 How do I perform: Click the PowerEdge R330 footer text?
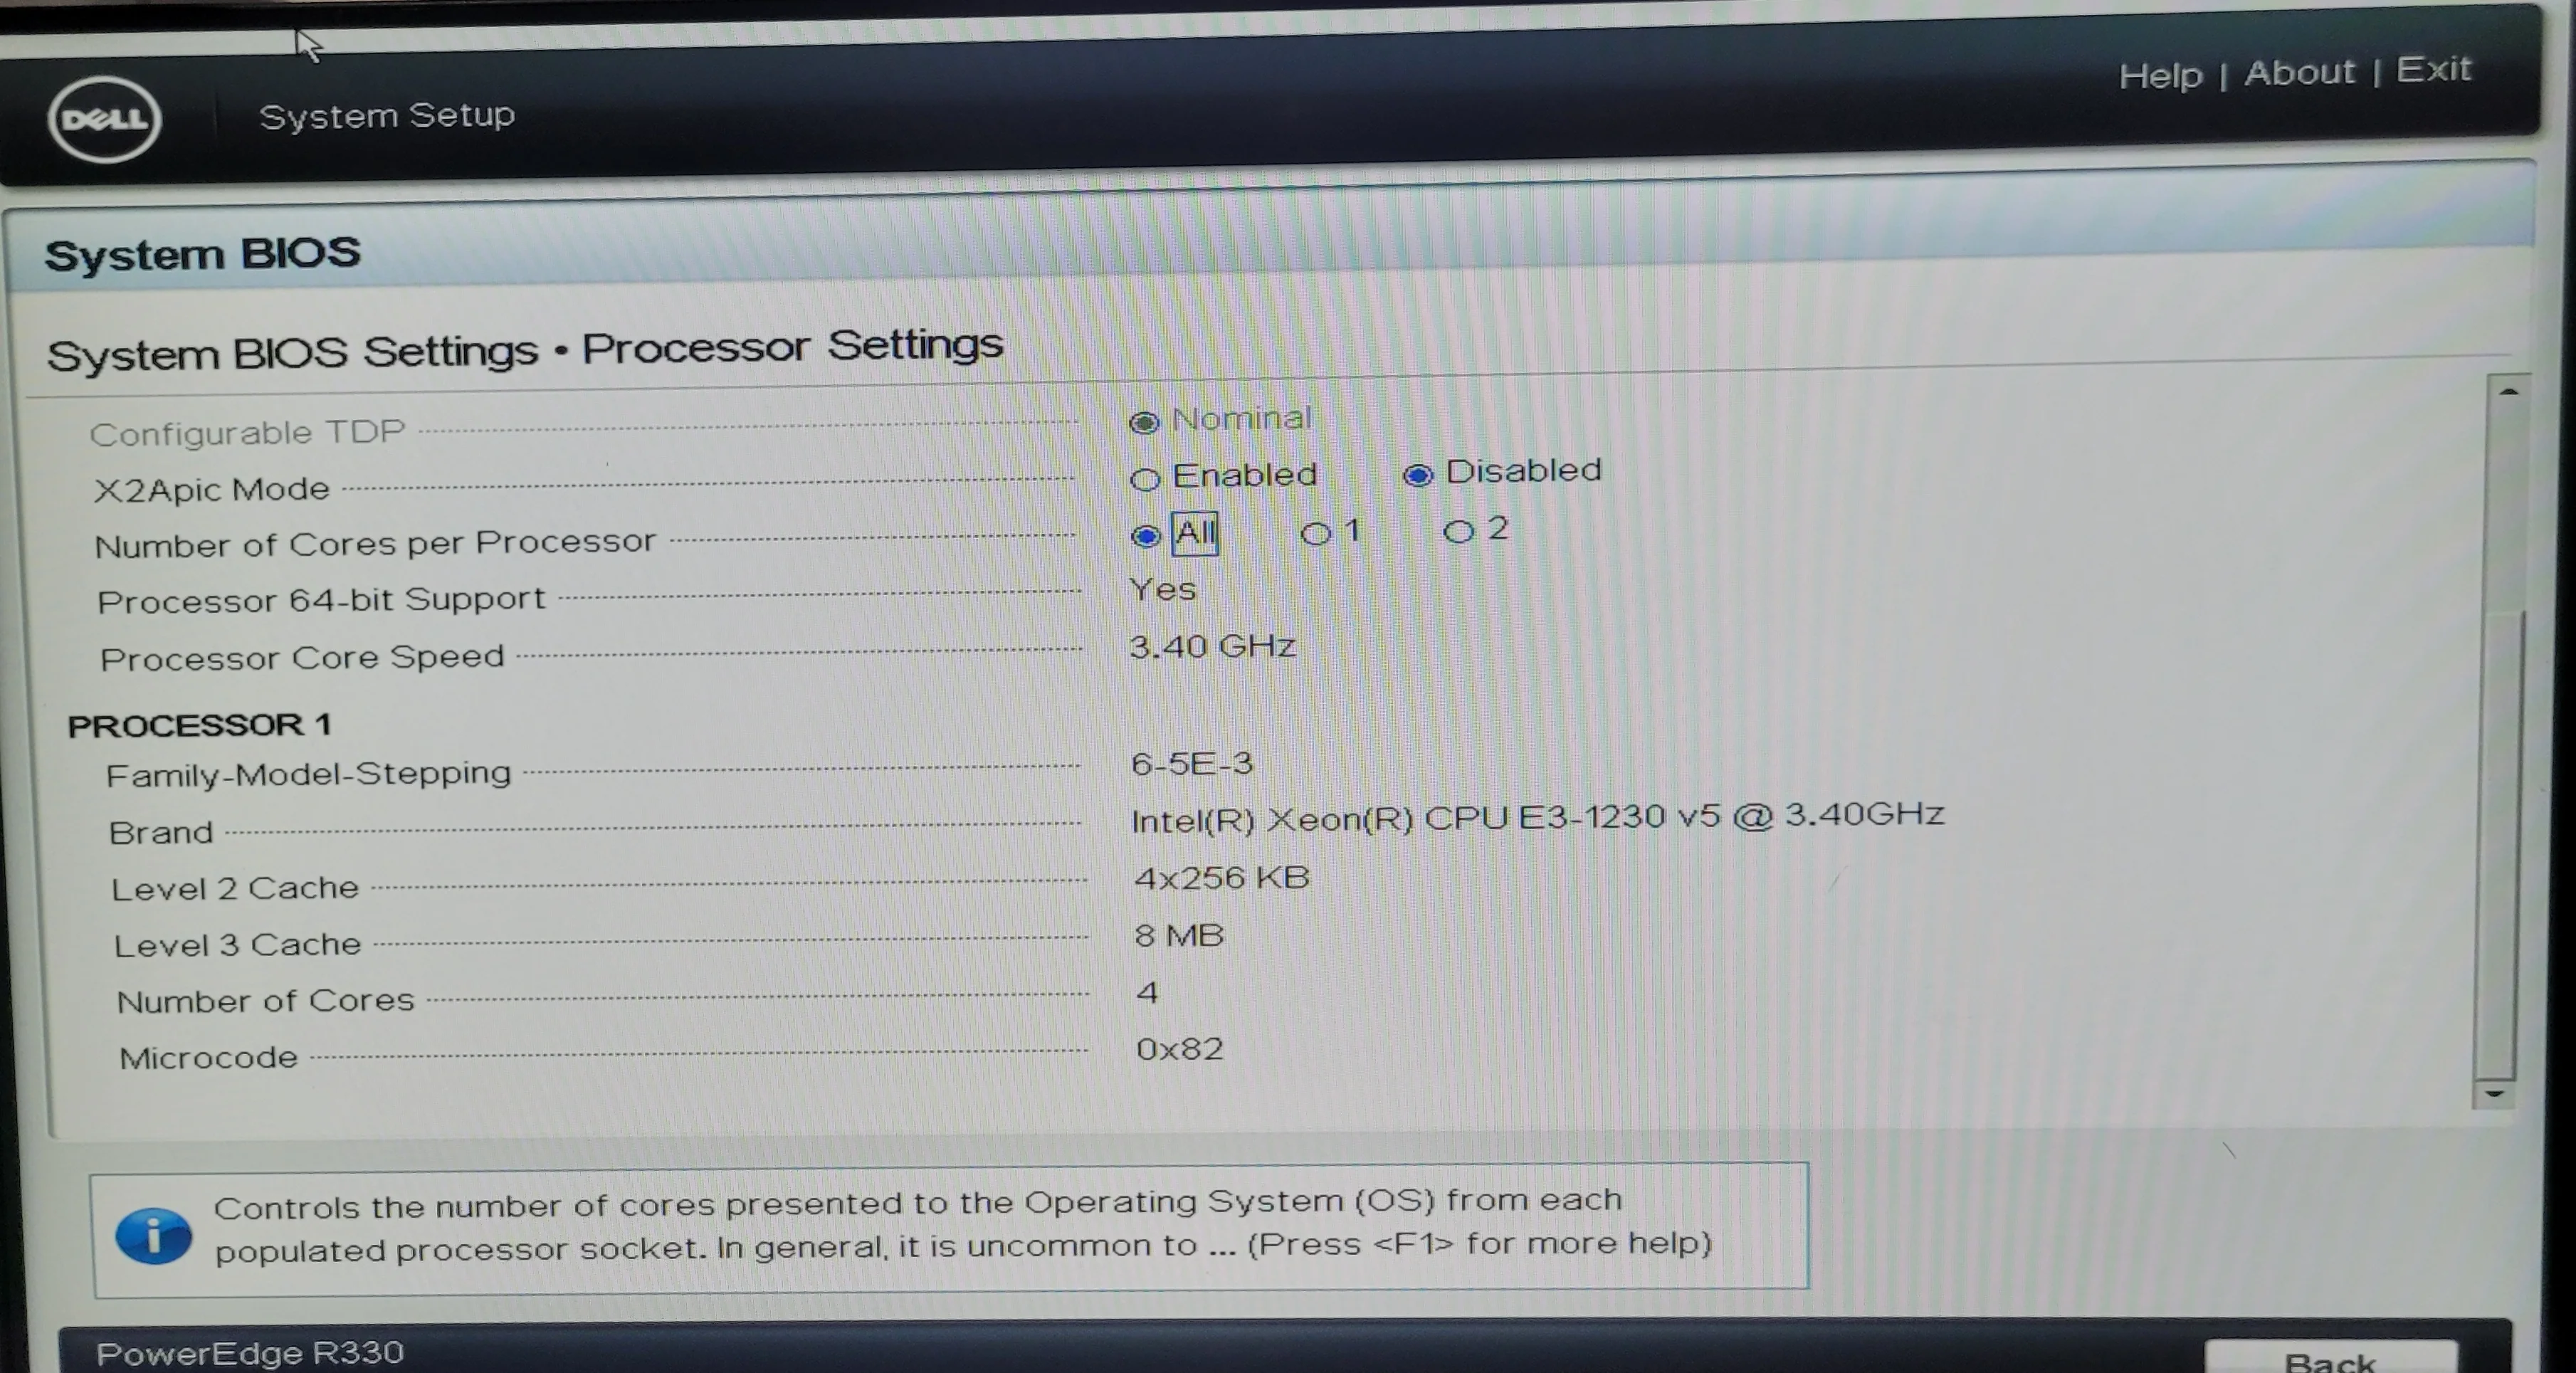point(250,1353)
